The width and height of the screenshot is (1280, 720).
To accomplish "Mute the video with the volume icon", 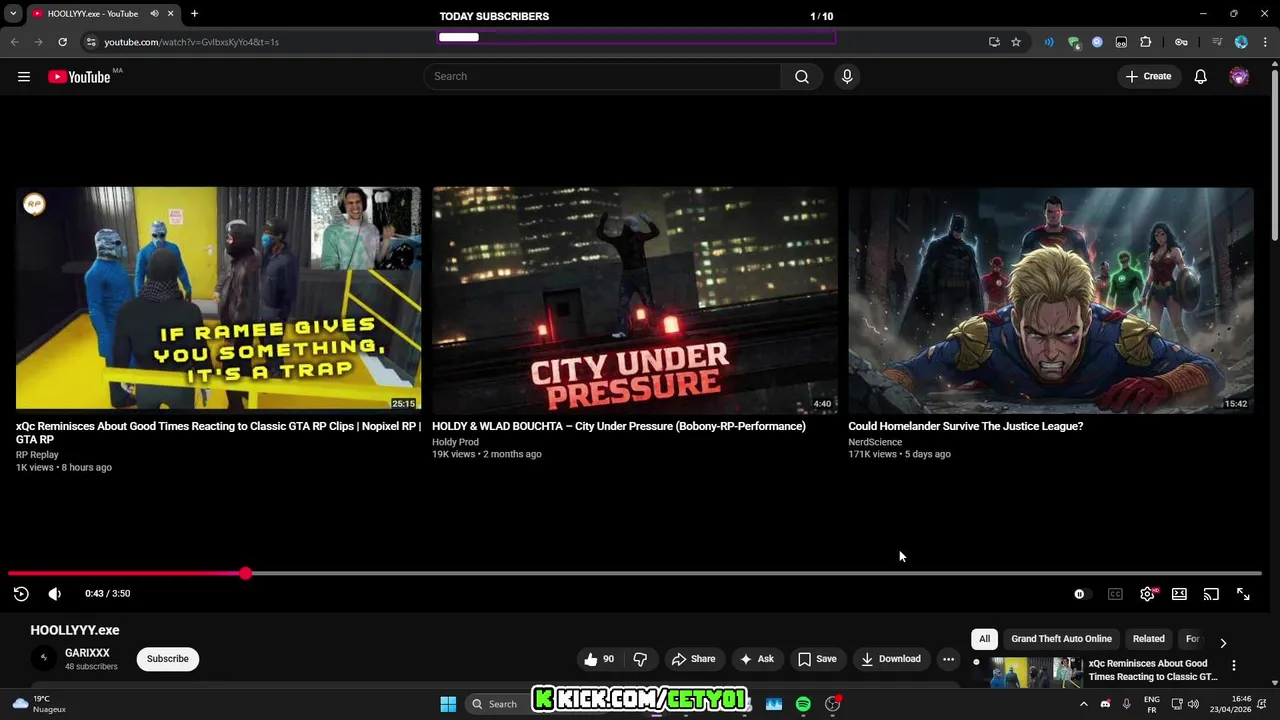I will coord(55,594).
